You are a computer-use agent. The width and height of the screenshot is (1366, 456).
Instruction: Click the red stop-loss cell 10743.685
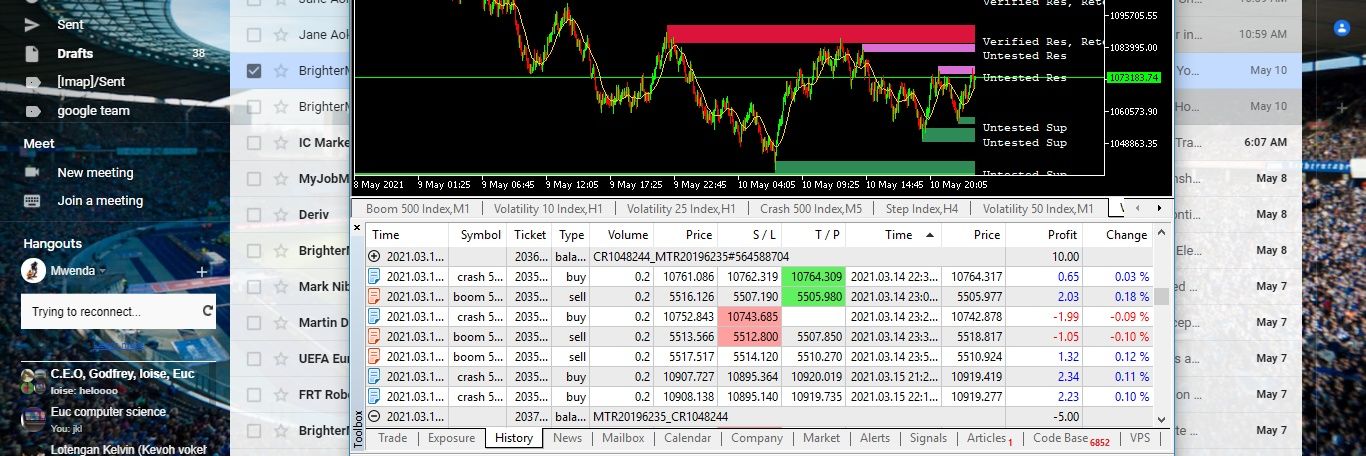point(747,317)
